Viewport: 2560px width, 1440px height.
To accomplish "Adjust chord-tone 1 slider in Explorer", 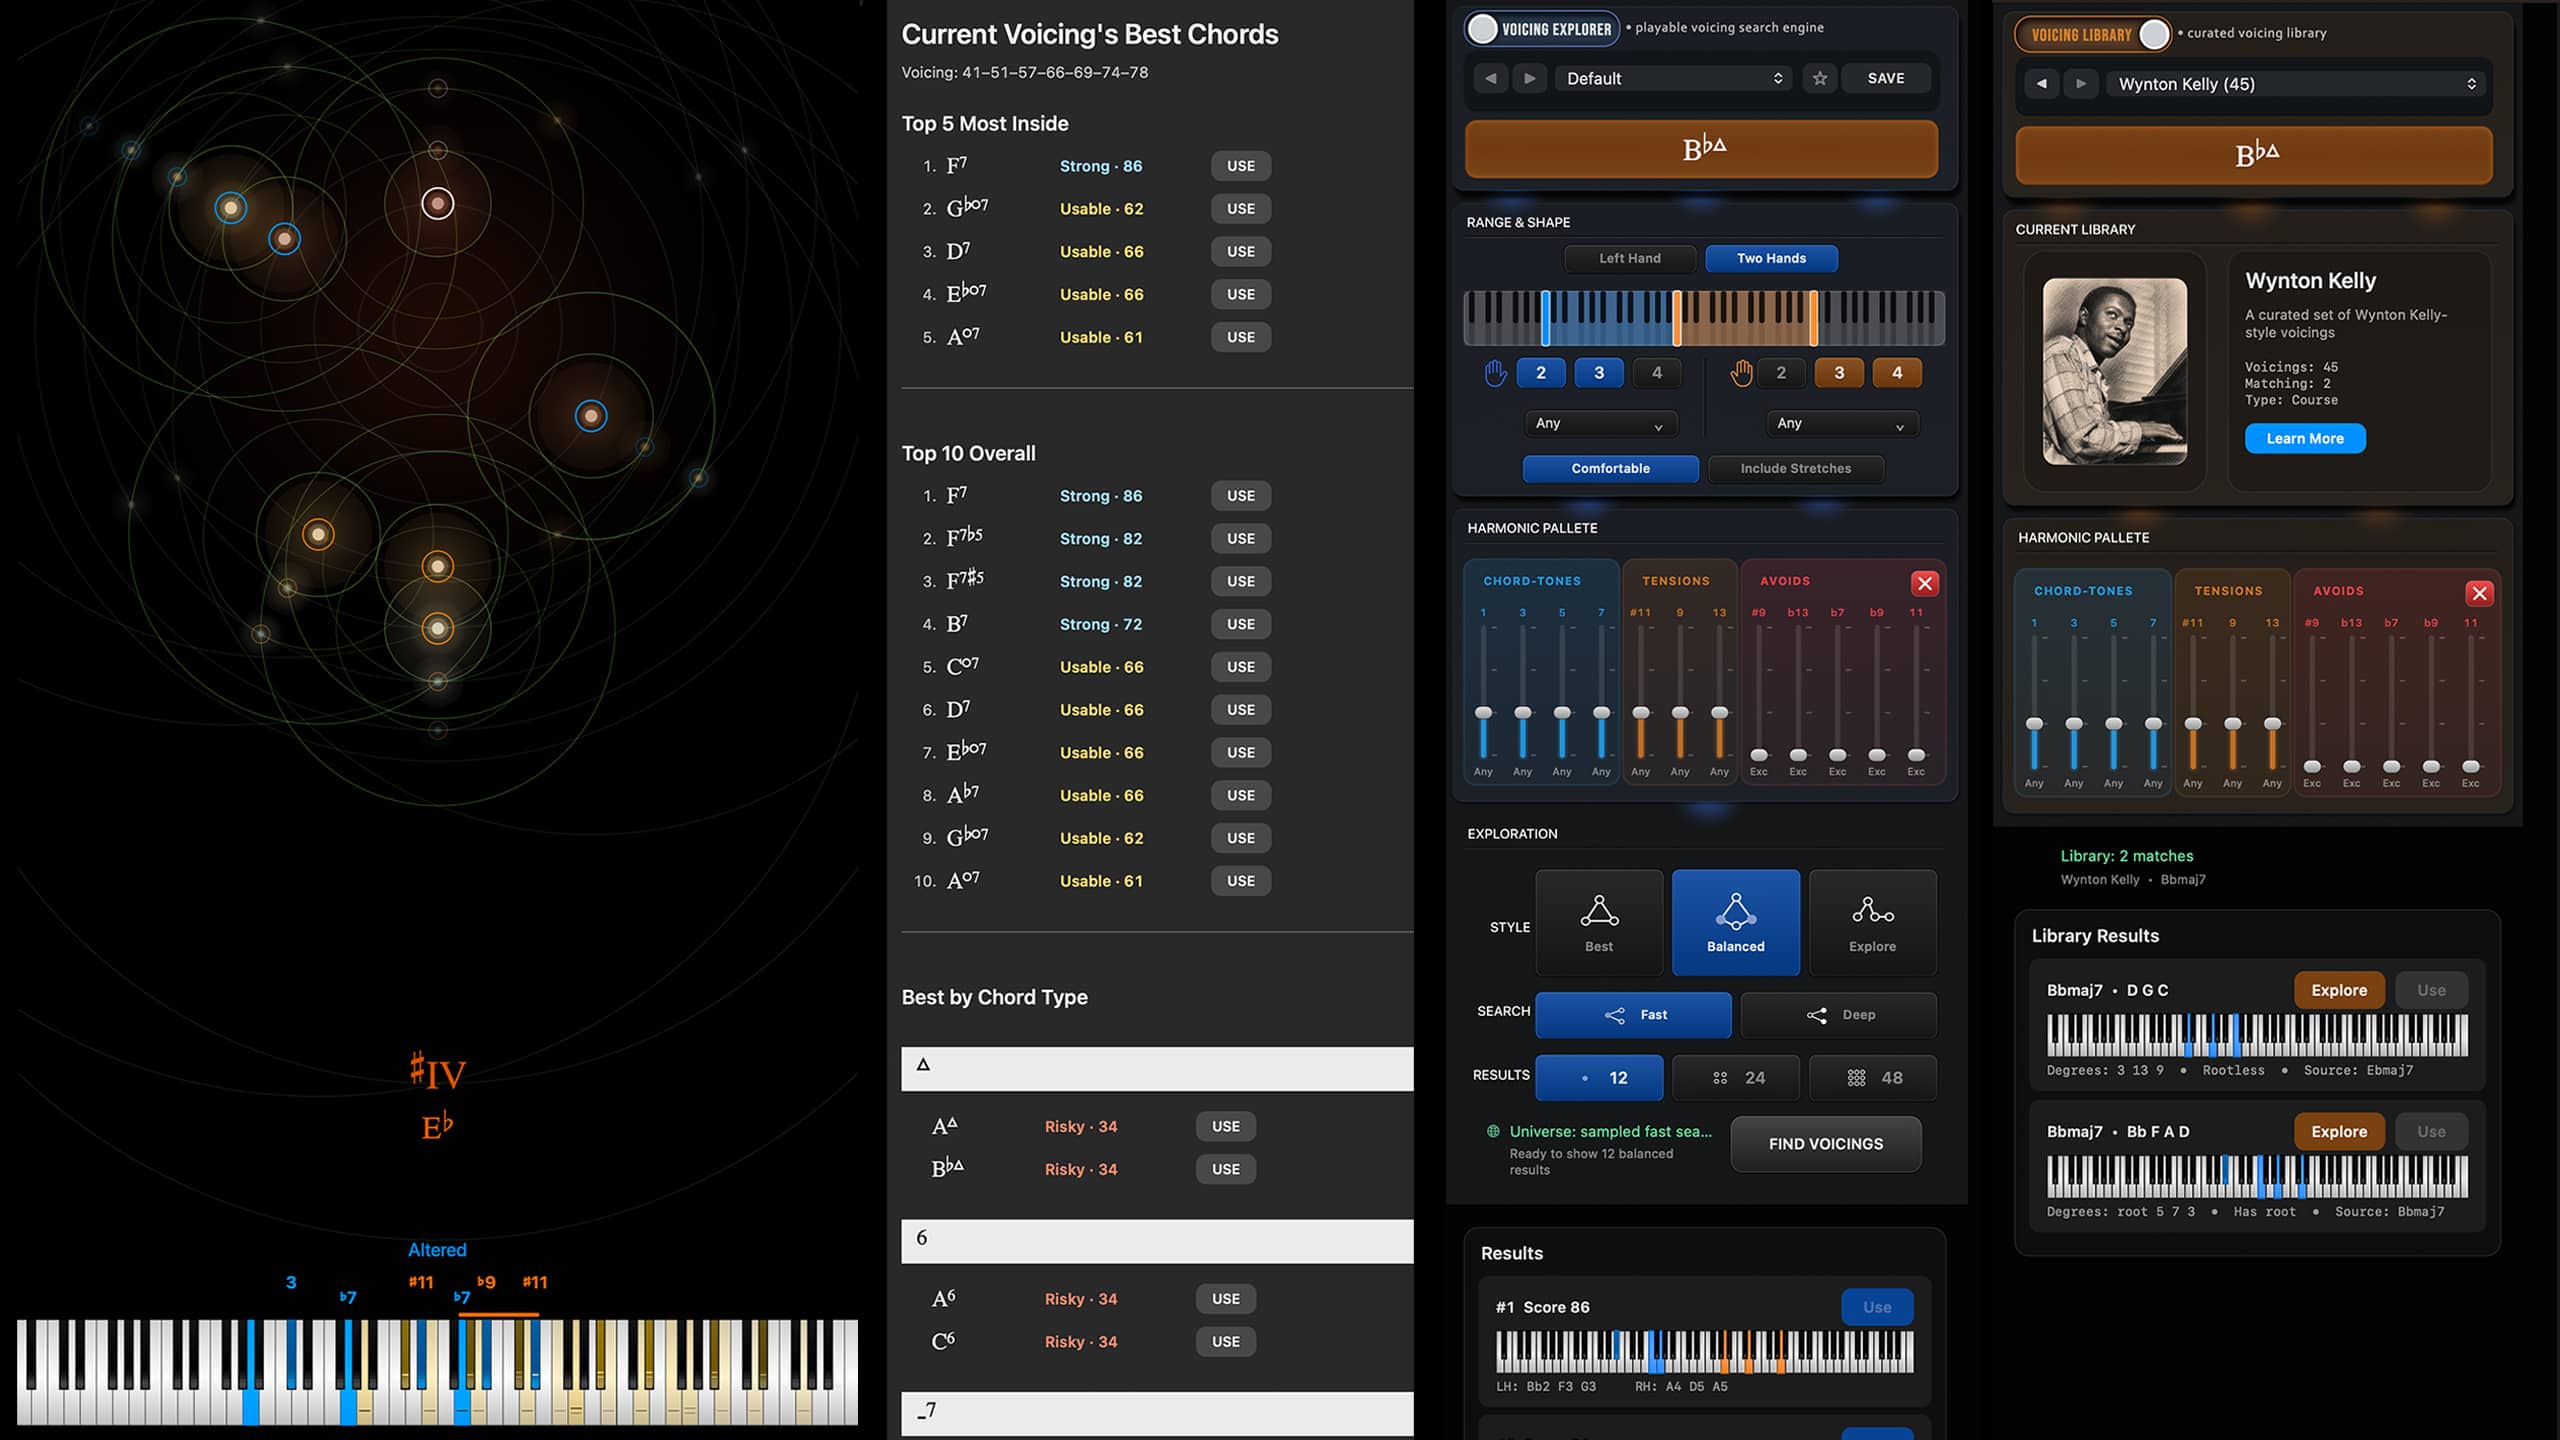I will coord(1483,713).
